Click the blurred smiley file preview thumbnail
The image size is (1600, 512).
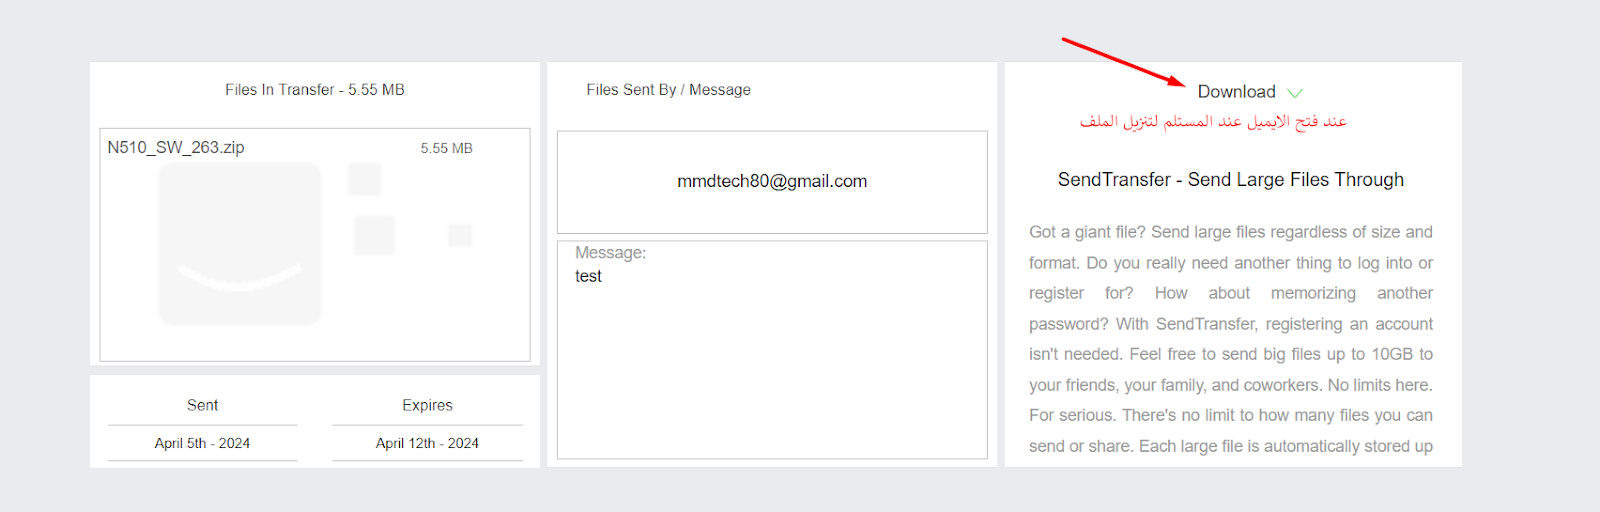point(240,243)
